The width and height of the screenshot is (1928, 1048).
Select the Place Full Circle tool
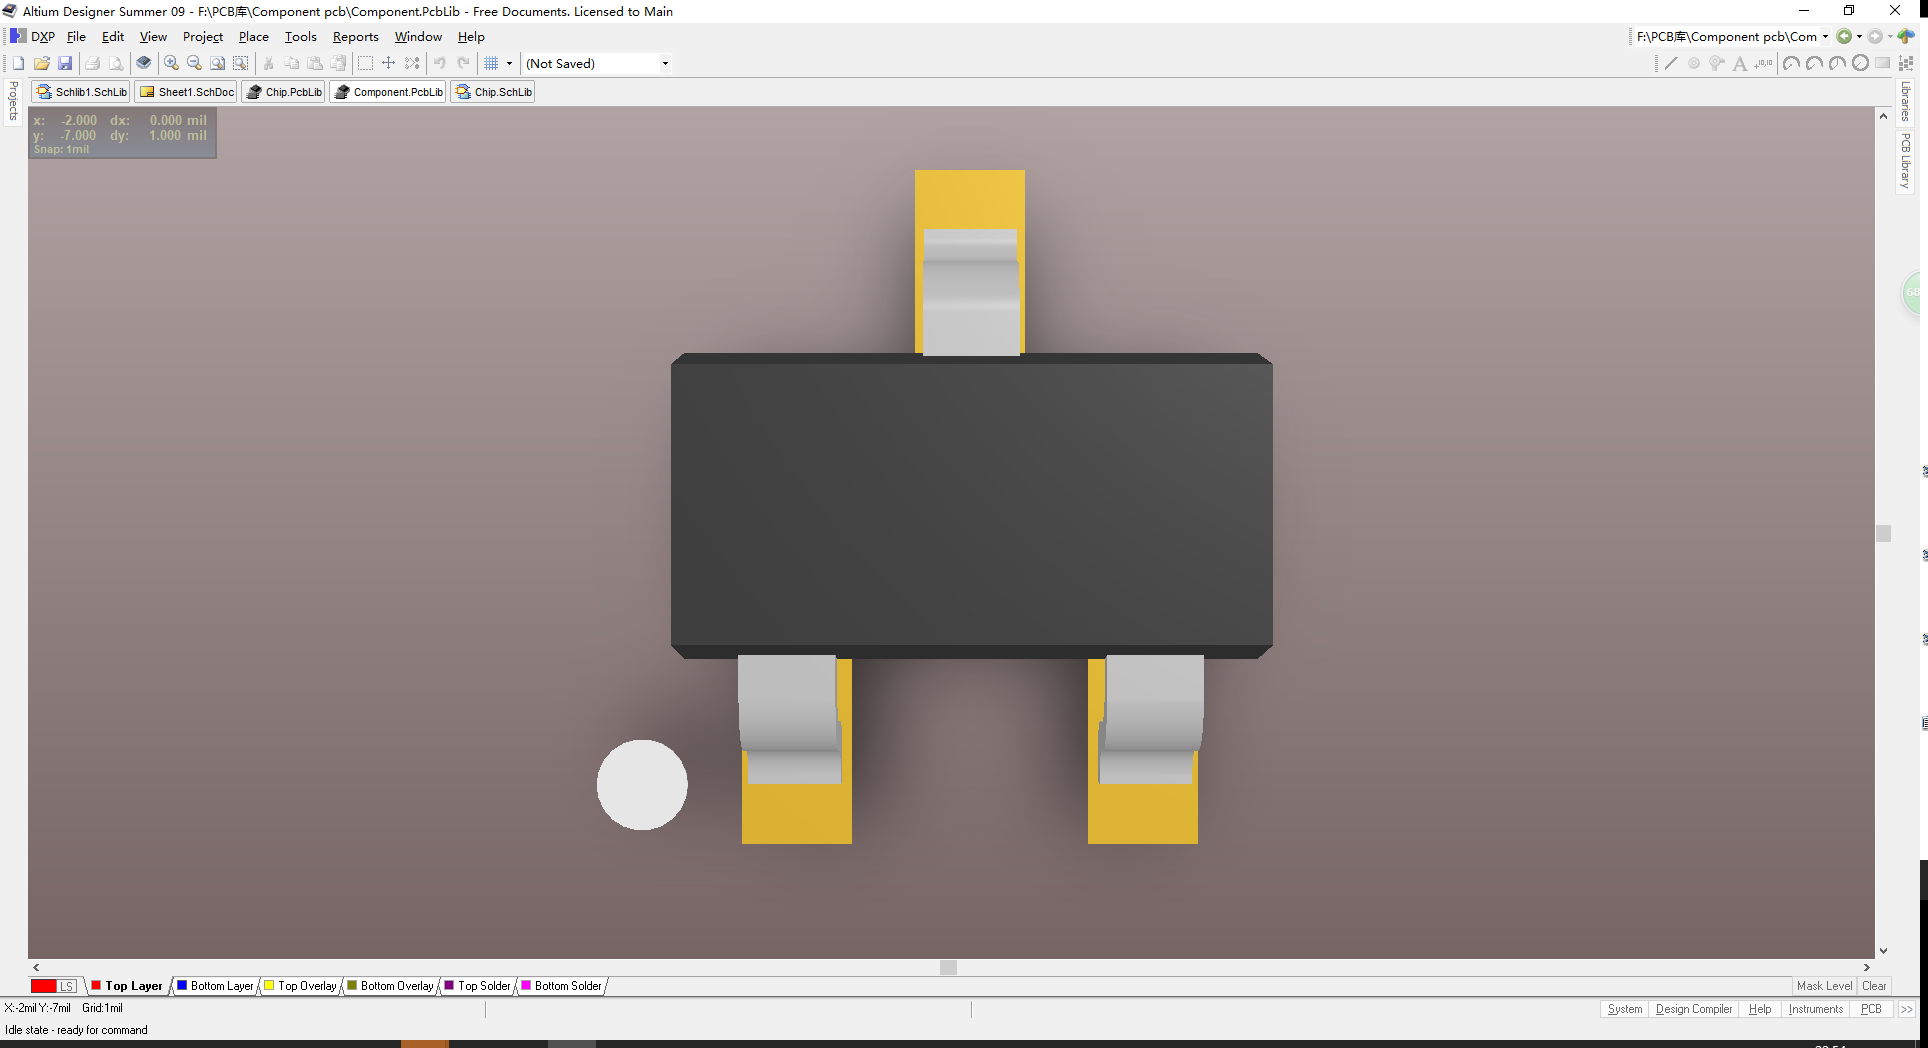point(1860,63)
